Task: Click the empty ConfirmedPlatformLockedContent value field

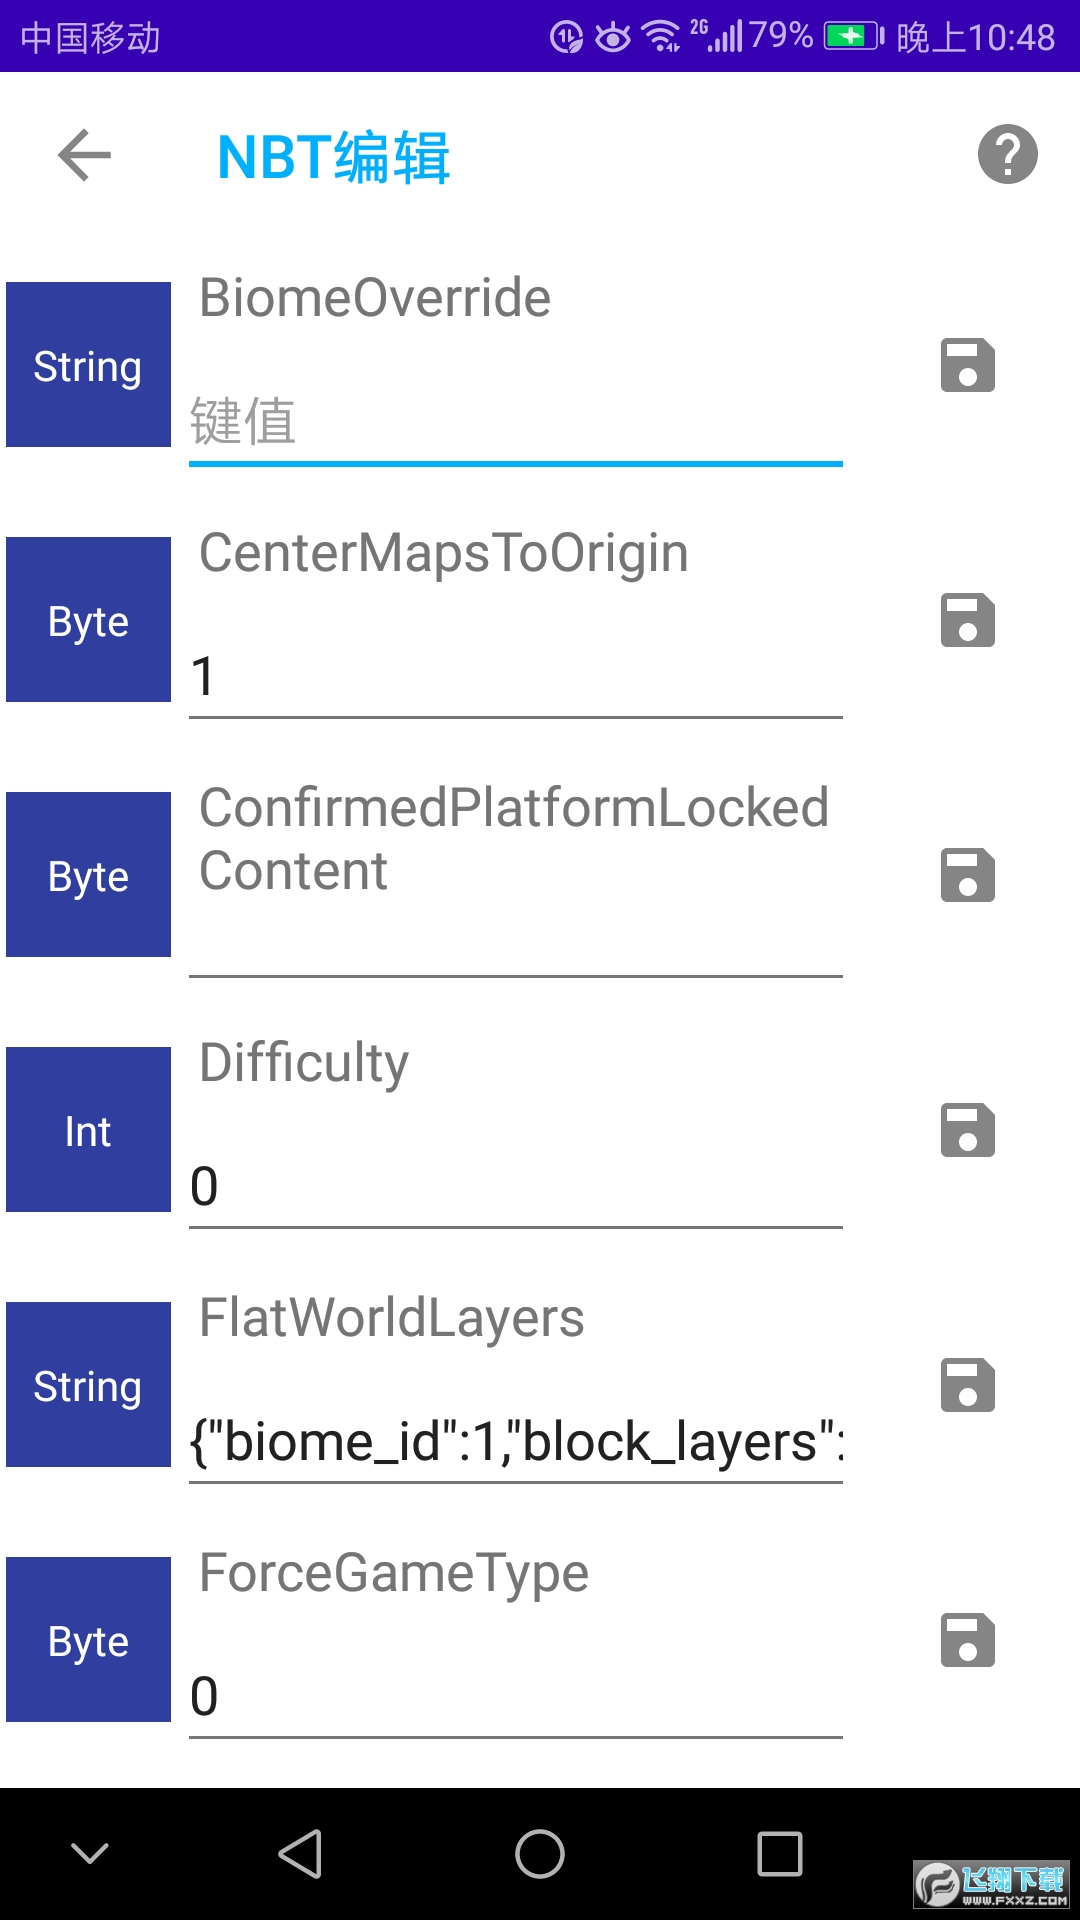Action: coord(515,940)
